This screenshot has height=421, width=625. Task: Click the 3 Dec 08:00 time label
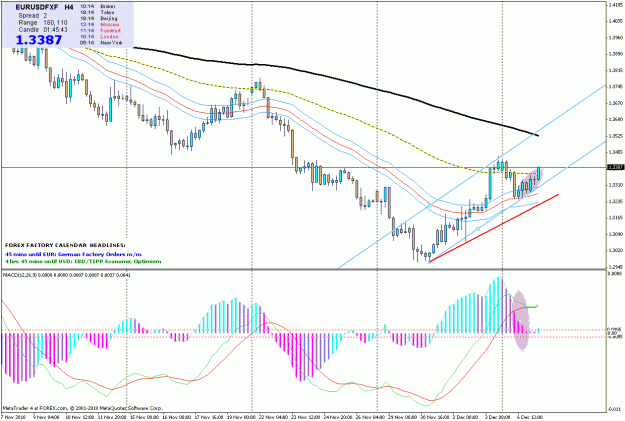tap(498, 417)
